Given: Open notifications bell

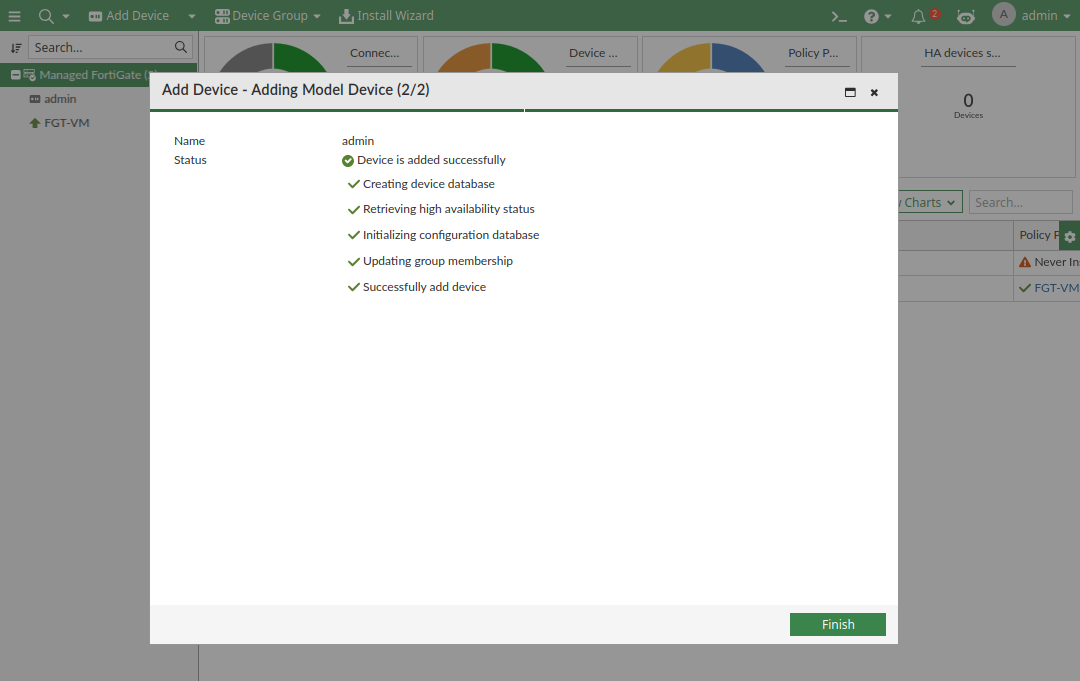Looking at the screenshot, I should pyautogui.click(x=918, y=17).
